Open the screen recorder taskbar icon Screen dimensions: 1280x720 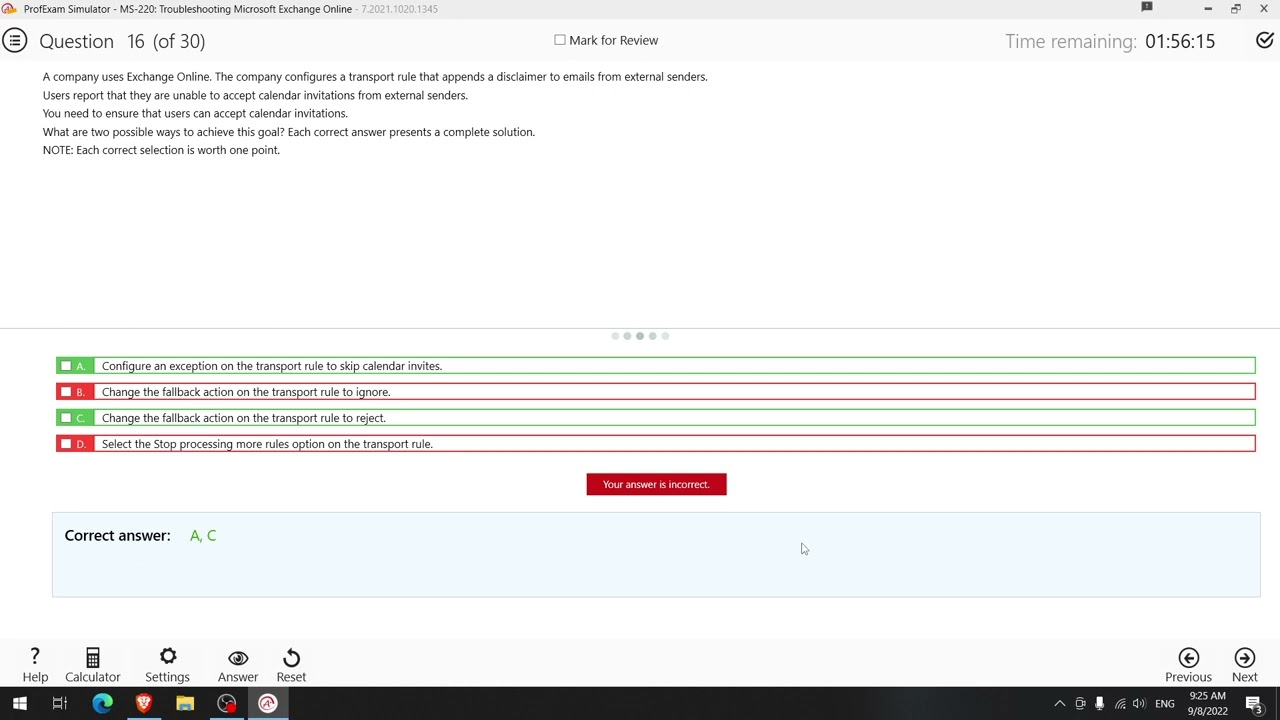[x=227, y=703]
